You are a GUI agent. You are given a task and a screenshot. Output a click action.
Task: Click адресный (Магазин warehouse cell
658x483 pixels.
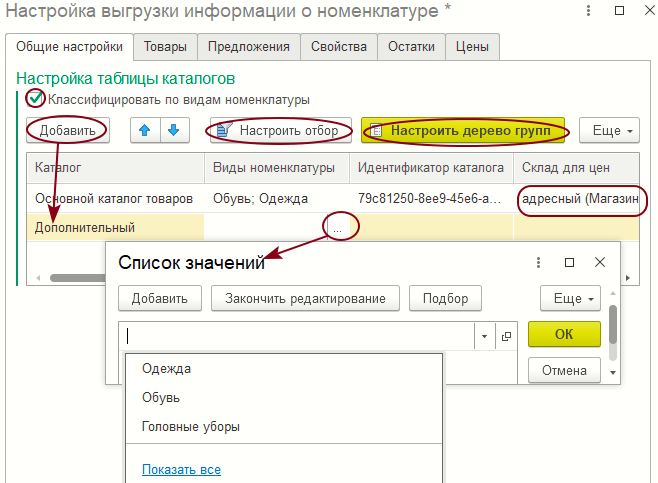(577, 198)
